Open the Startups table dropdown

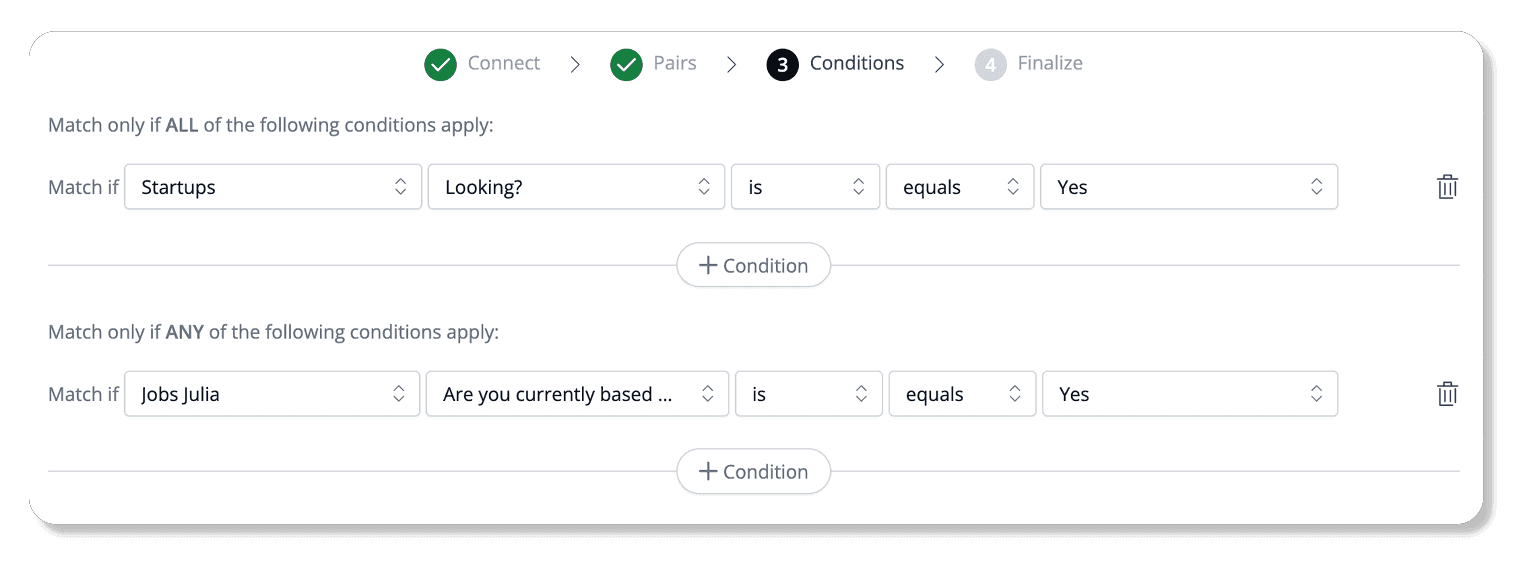273,187
